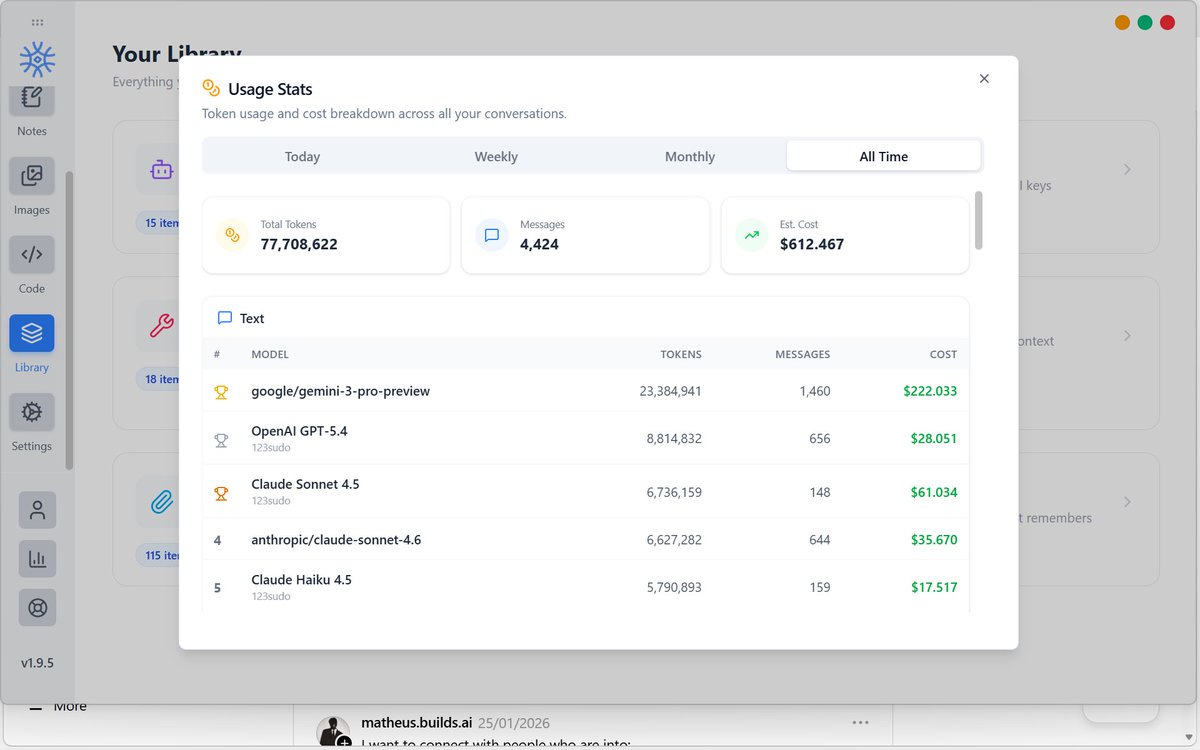Click the $612.467 estimated cost value
The height and width of the screenshot is (750, 1200).
812,244
